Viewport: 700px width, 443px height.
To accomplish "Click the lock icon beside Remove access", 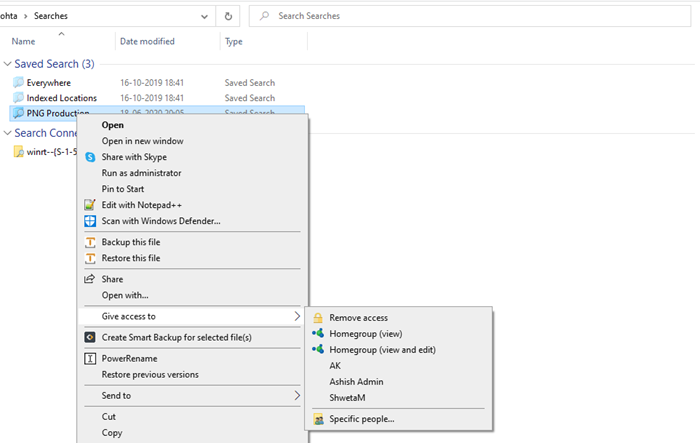I will [x=318, y=318].
